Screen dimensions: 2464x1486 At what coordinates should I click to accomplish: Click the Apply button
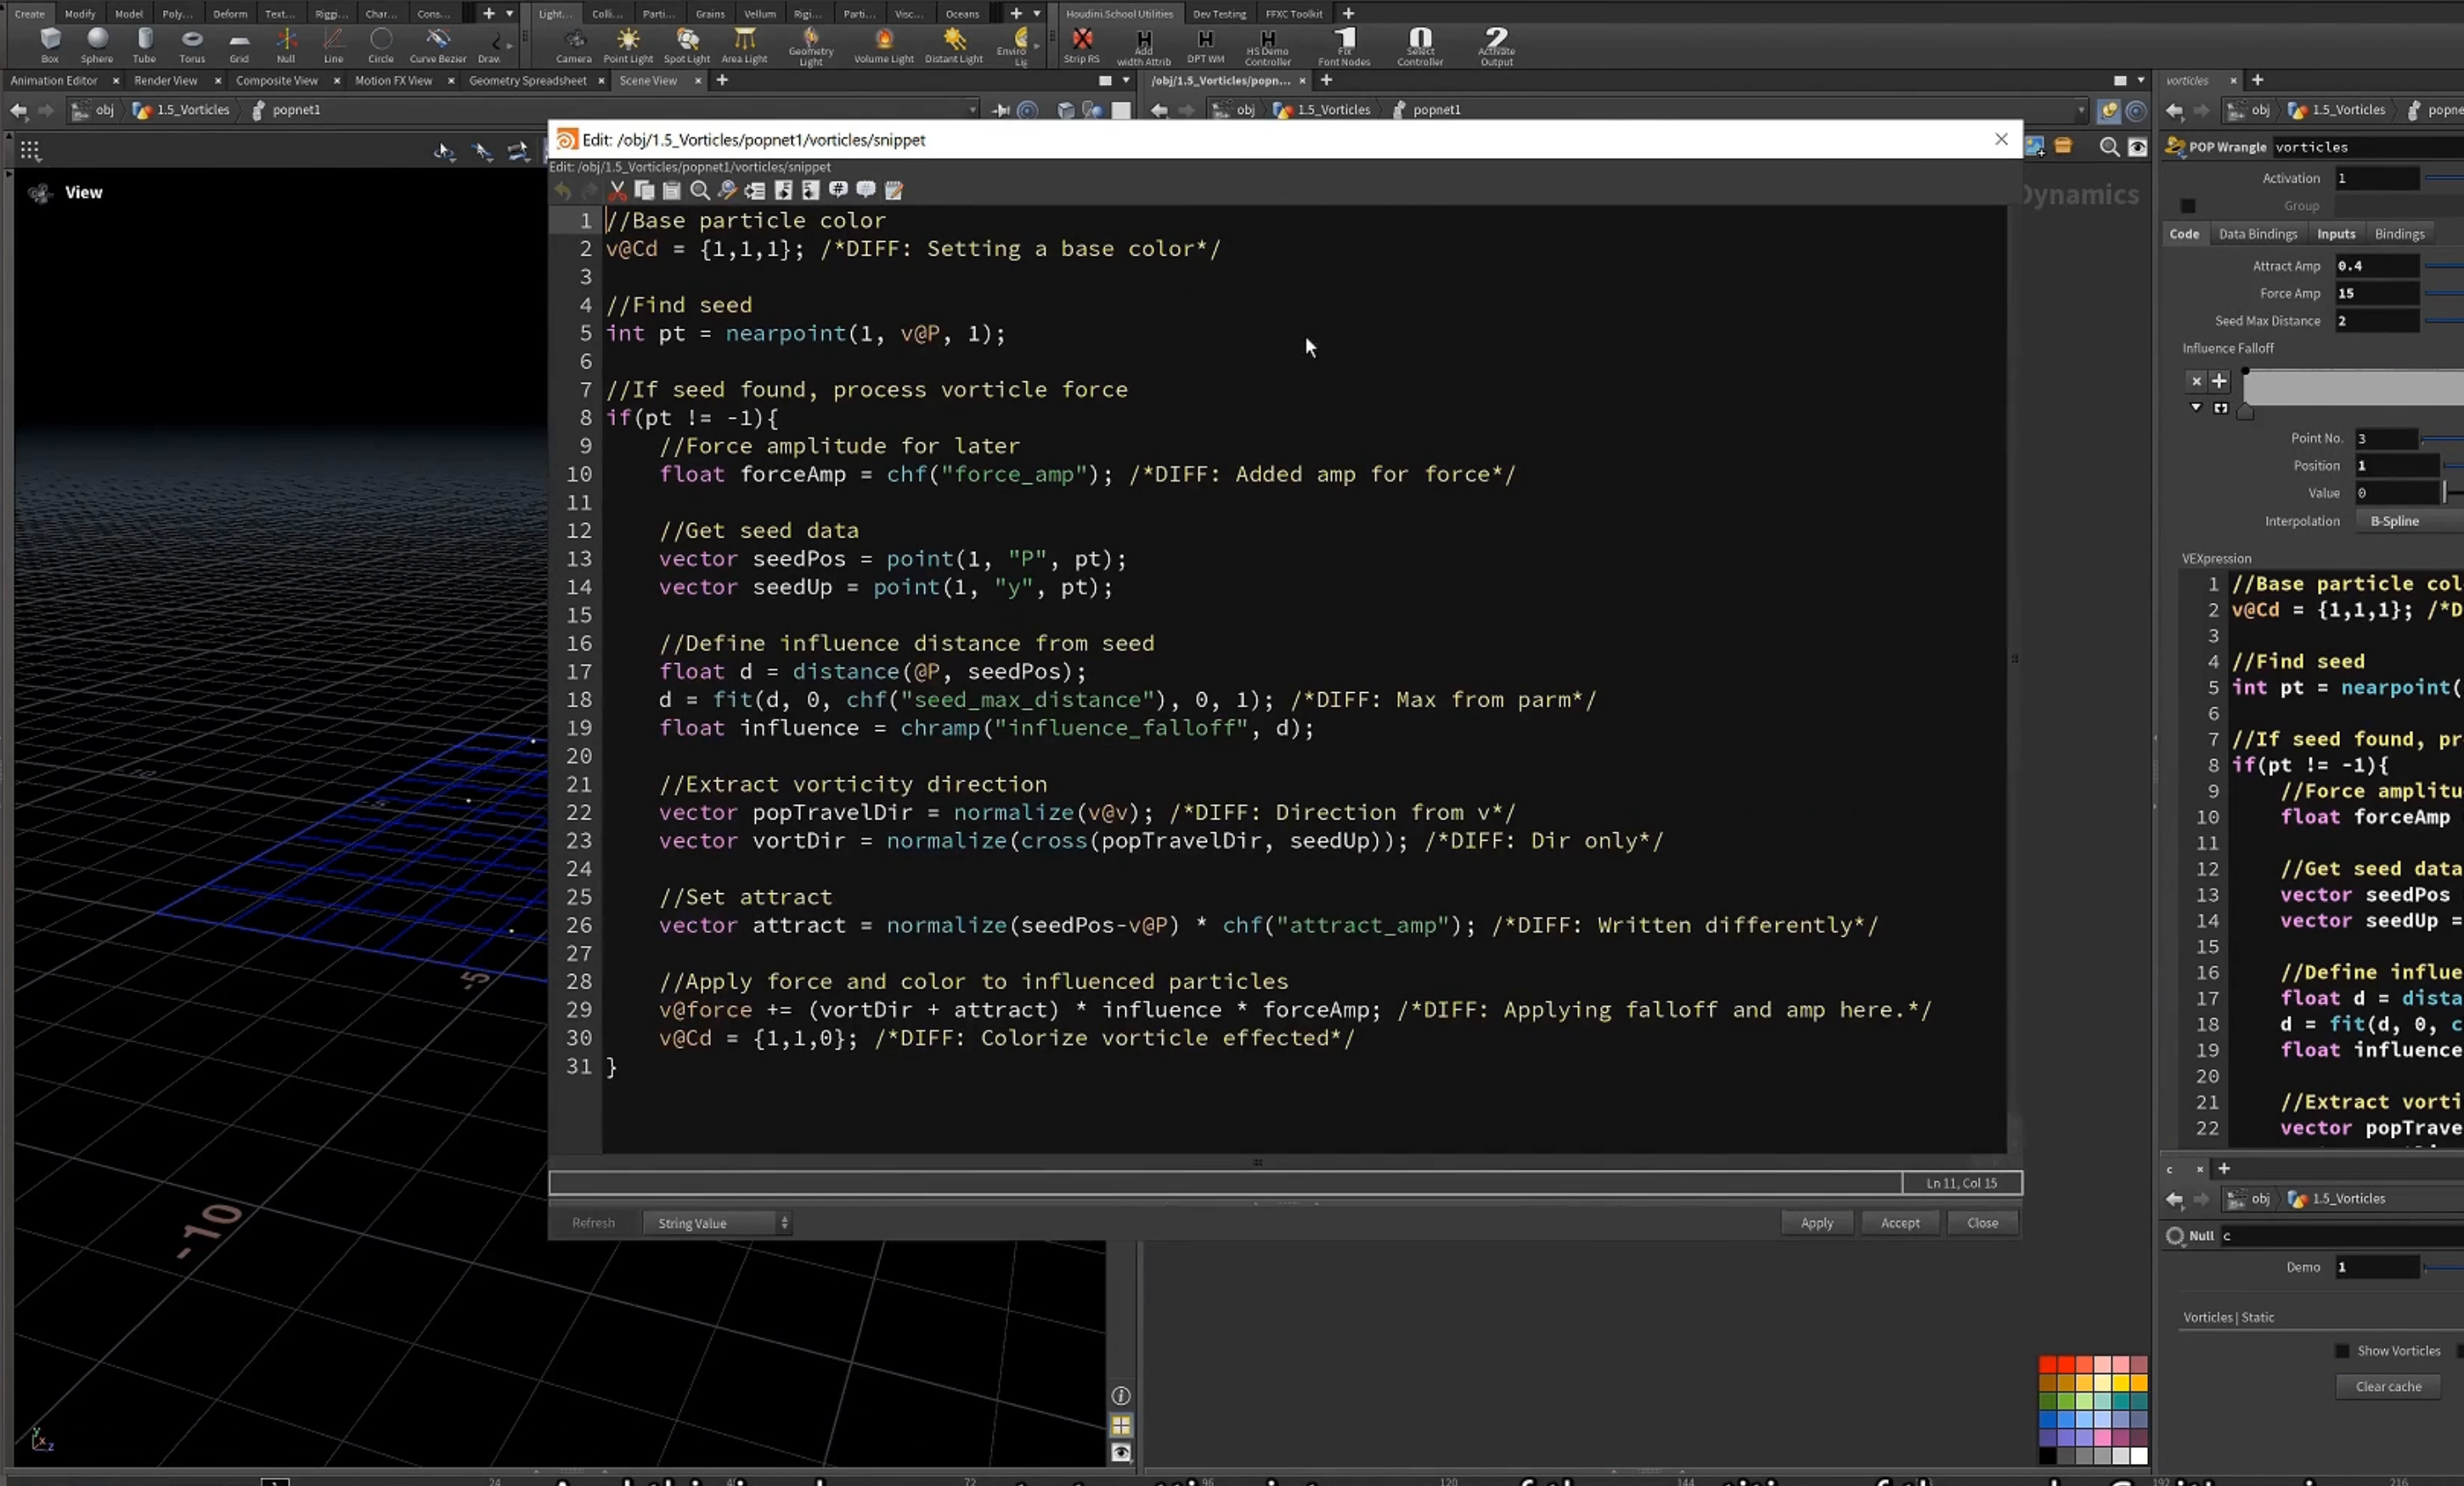(1817, 1223)
